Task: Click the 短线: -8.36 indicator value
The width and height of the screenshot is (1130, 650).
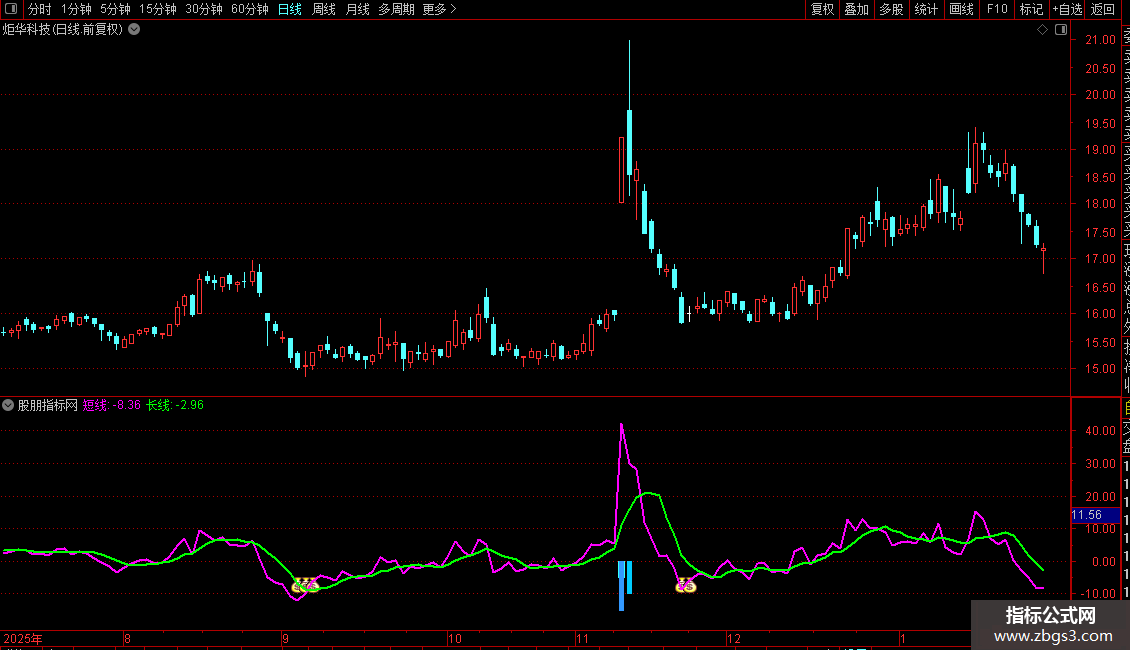Action: [x=112, y=405]
